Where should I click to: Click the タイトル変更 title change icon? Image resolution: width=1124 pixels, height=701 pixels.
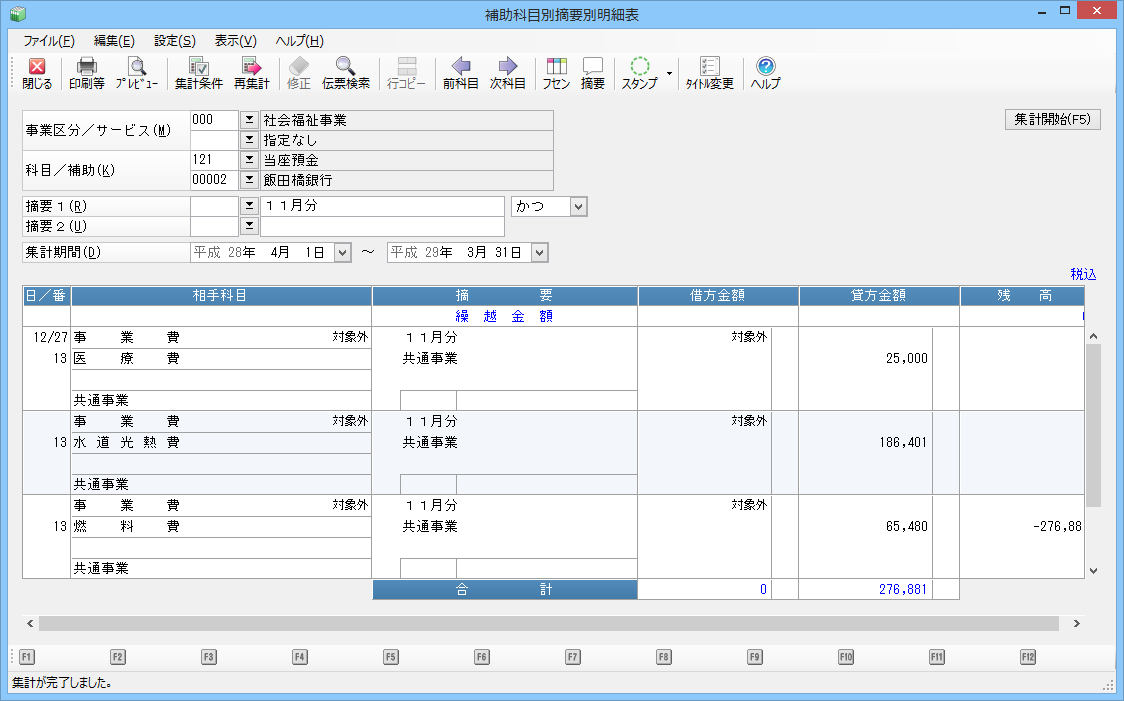click(x=709, y=73)
